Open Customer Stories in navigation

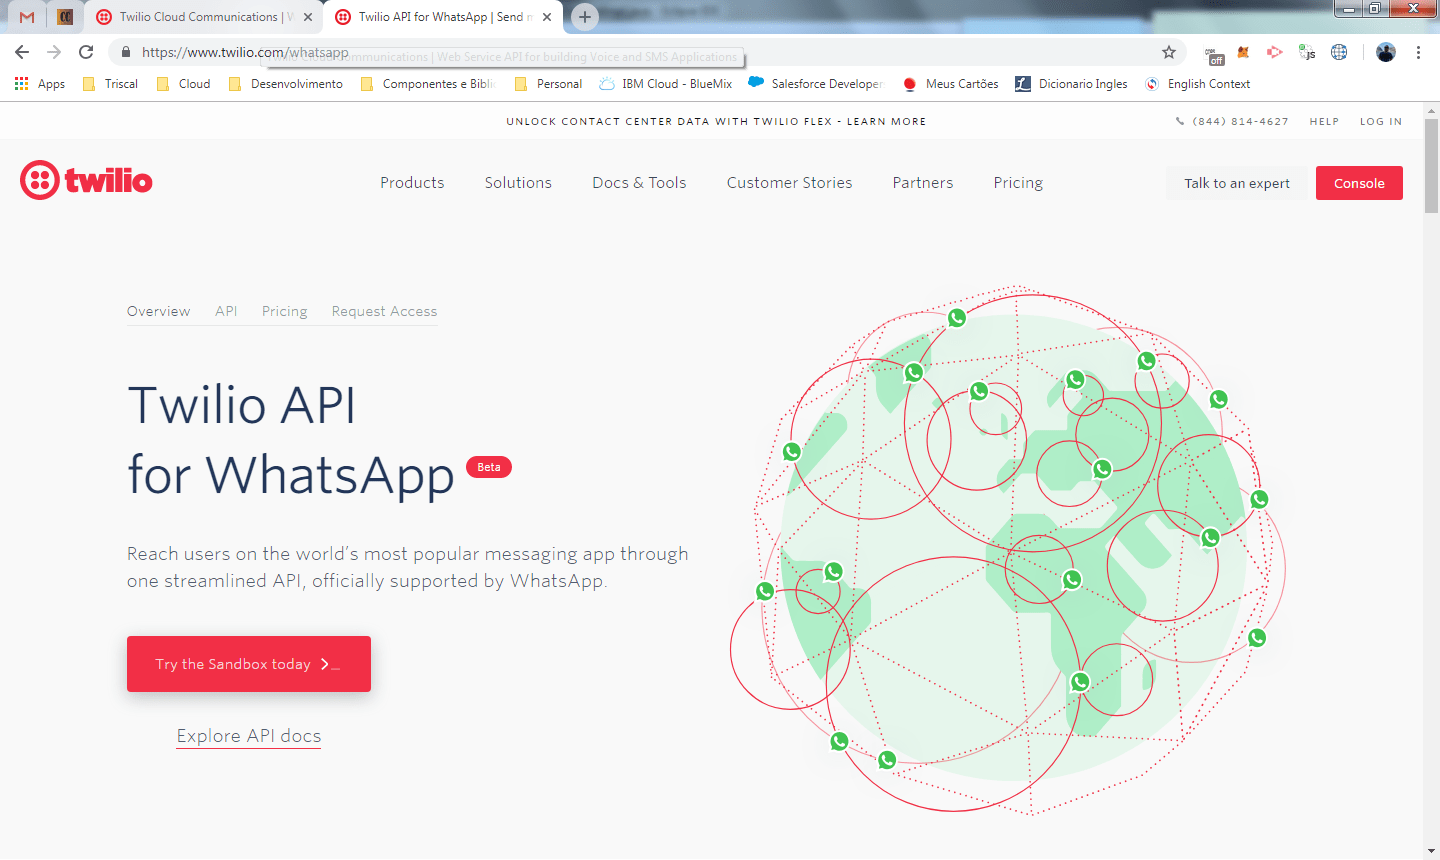(x=789, y=183)
